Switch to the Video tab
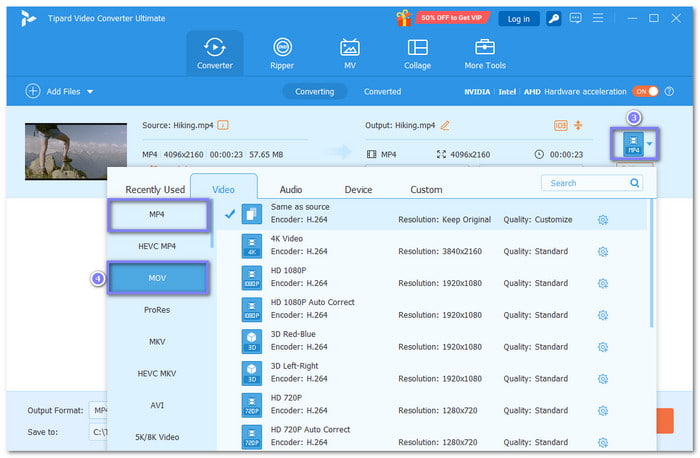The image size is (700, 458). click(224, 189)
